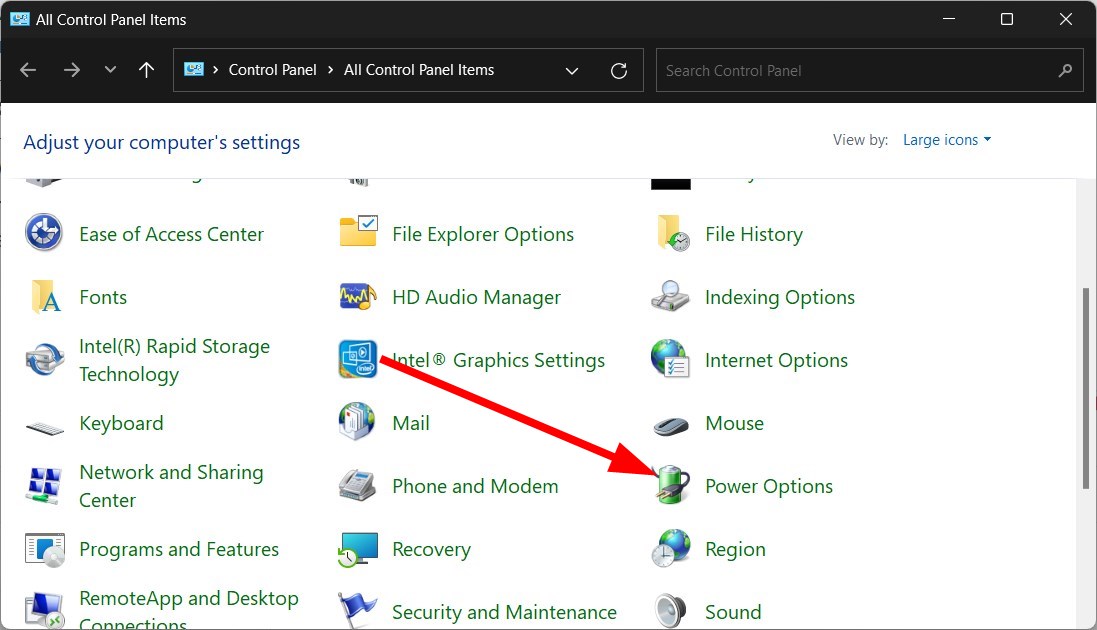Click the Control Panel breadcrumb

(272, 70)
